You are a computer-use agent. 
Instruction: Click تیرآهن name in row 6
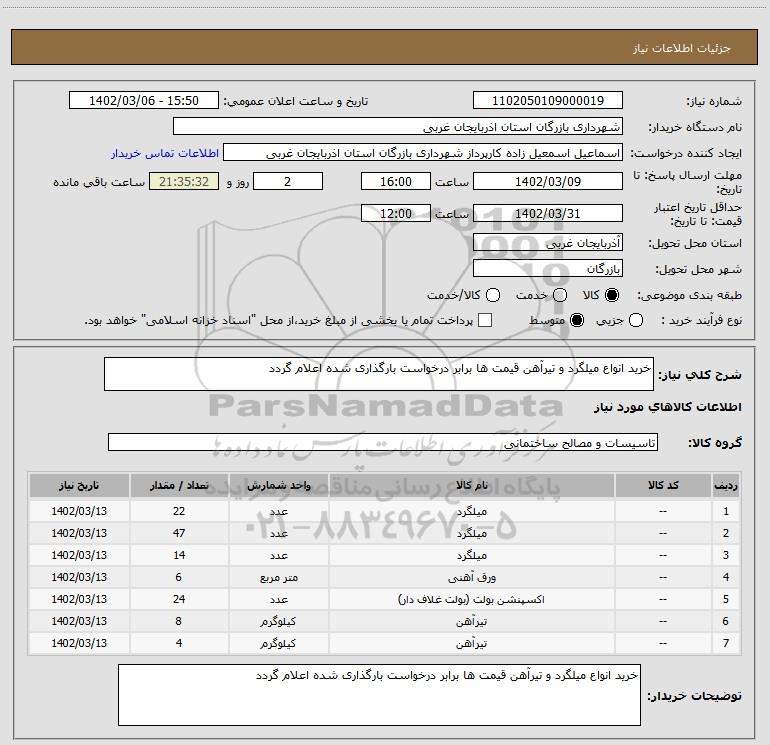[471, 621]
